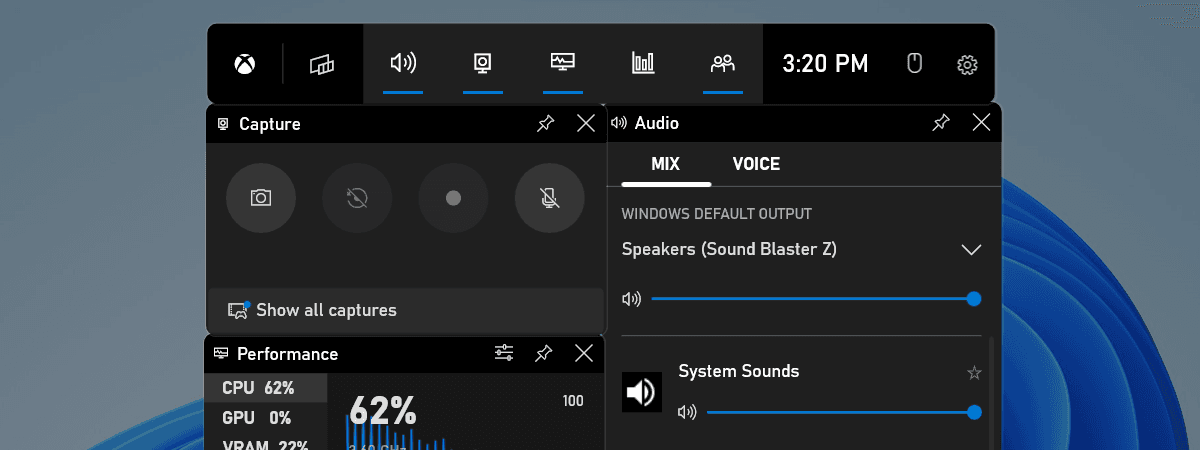The width and height of the screenshot is (1200, 450).
Task: Open Performance widget options sliders icon
Action: [x=504, y=353]
